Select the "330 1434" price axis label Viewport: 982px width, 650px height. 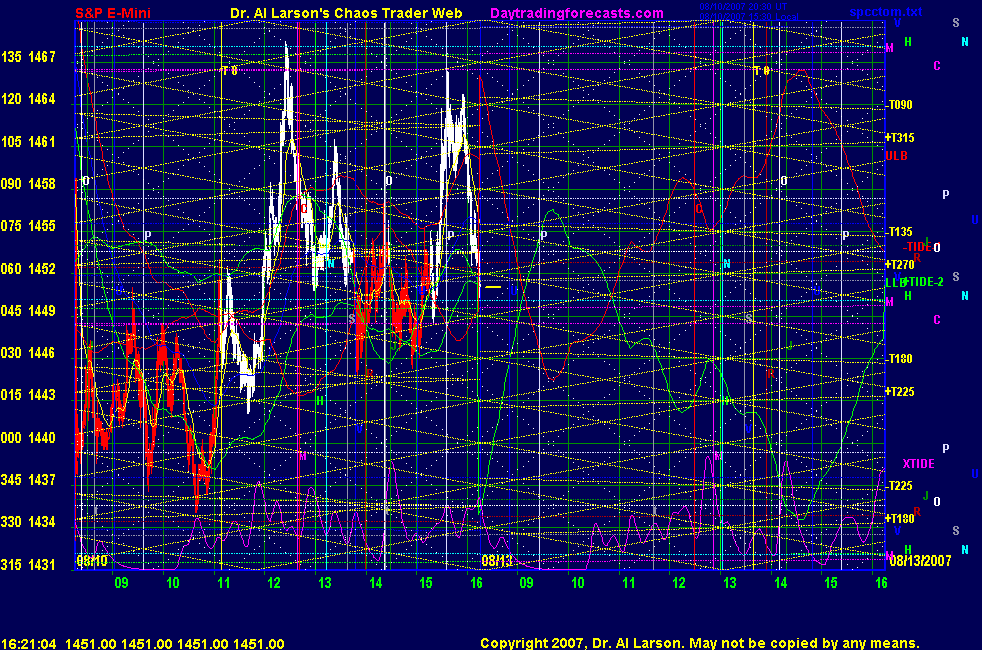click(x=28, y=522)
